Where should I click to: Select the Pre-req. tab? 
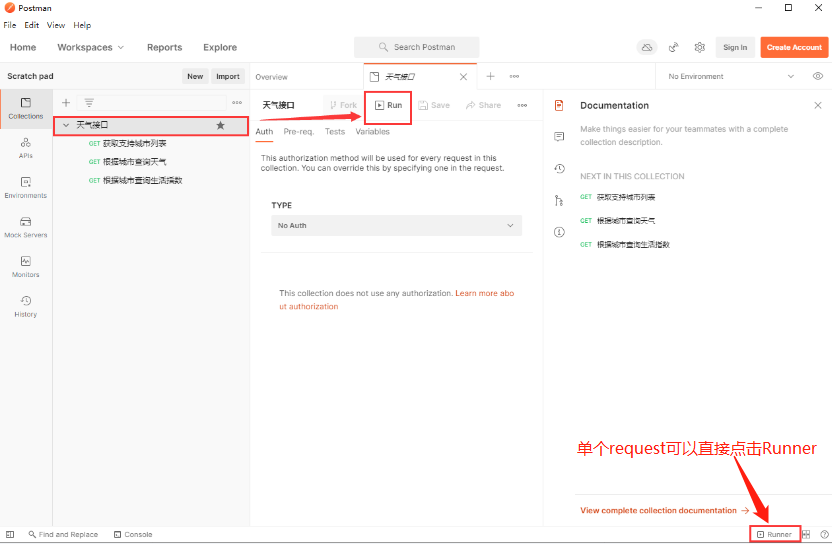click(299, 132)
